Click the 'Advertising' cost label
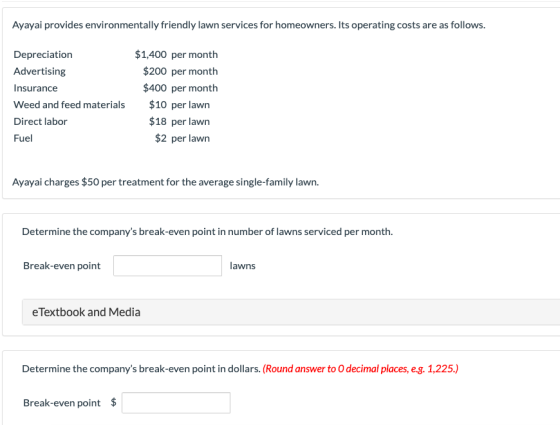 pyautogui.click(x=40, y=71)
